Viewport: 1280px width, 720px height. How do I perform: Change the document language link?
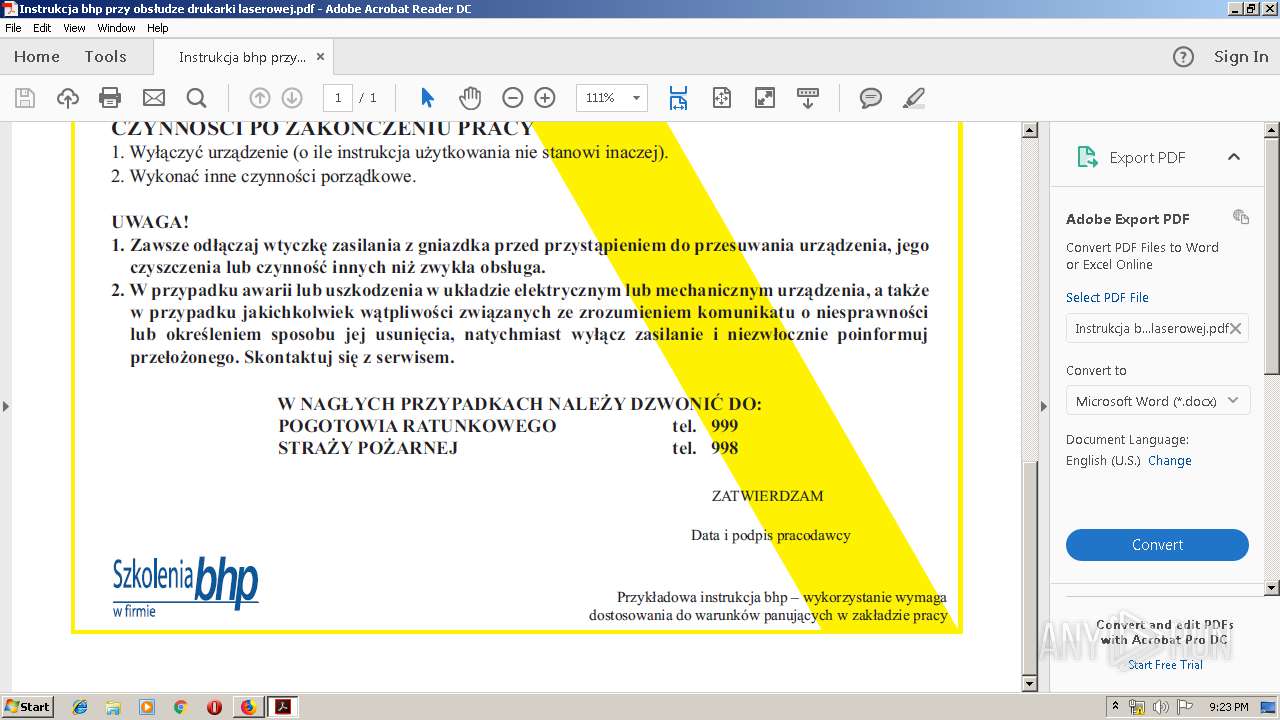pyautogui.click(x=1170, y=461)
